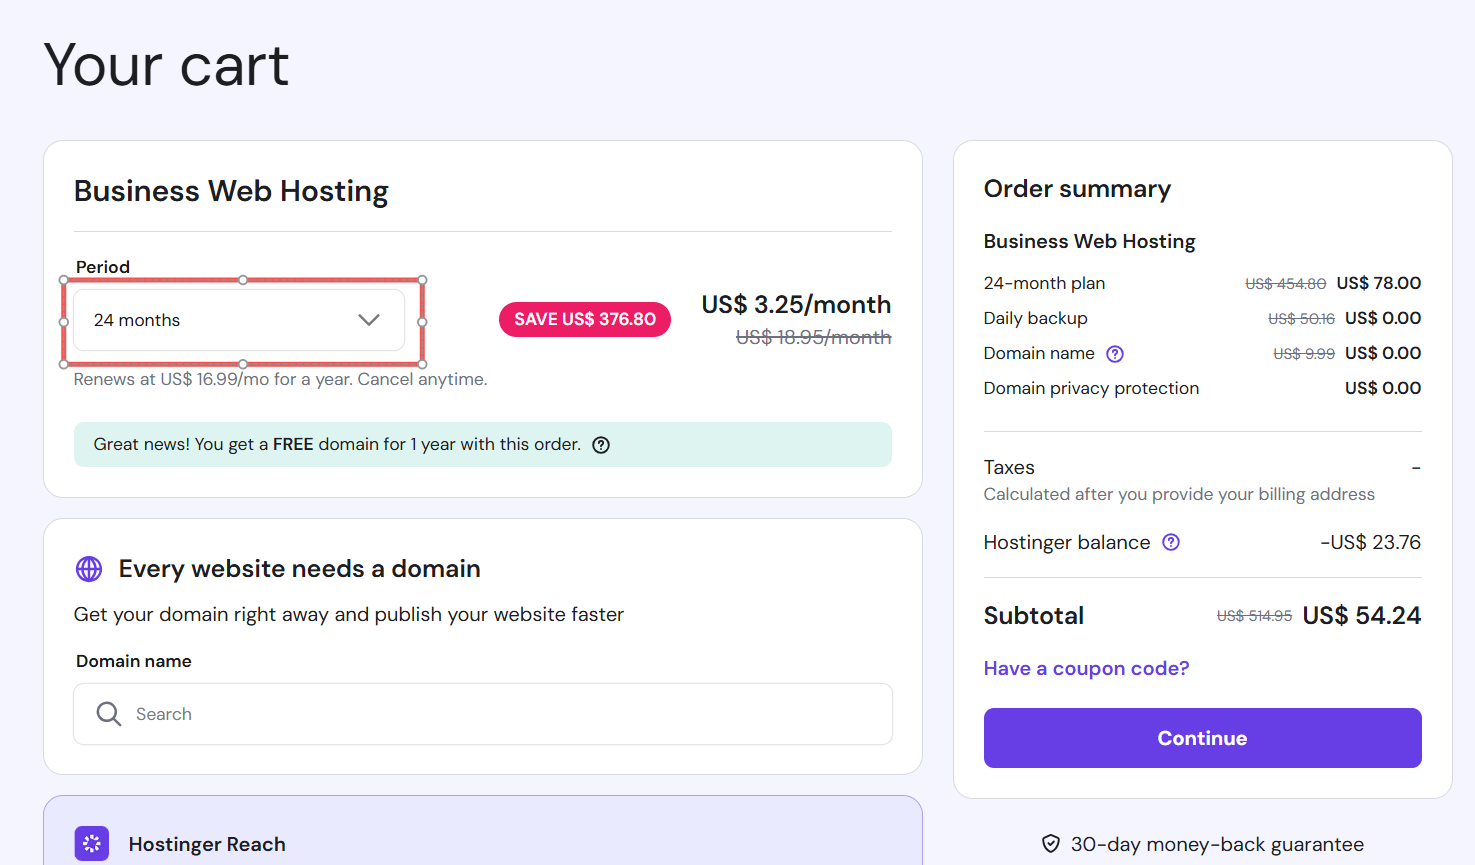Viewport: 1475px width, 865px height.
Task: Click the Subtotal amount US$ 54.24
Action: point(1361,616)
